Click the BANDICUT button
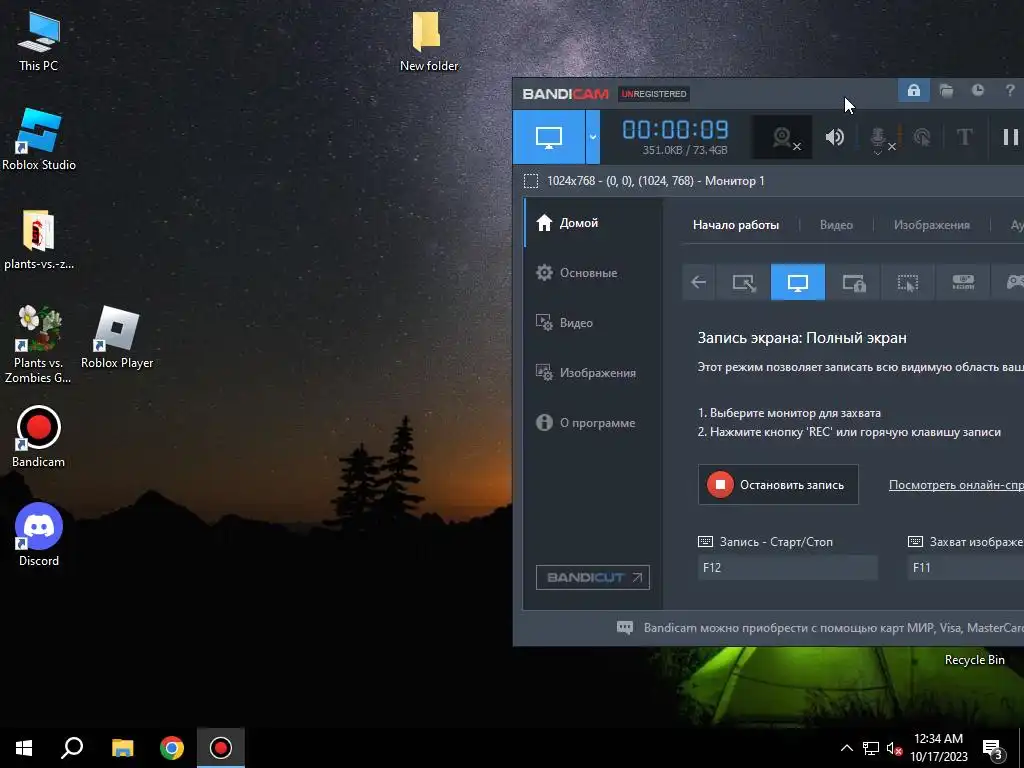Screen dimensions: 1024x768 coord(592,577)
